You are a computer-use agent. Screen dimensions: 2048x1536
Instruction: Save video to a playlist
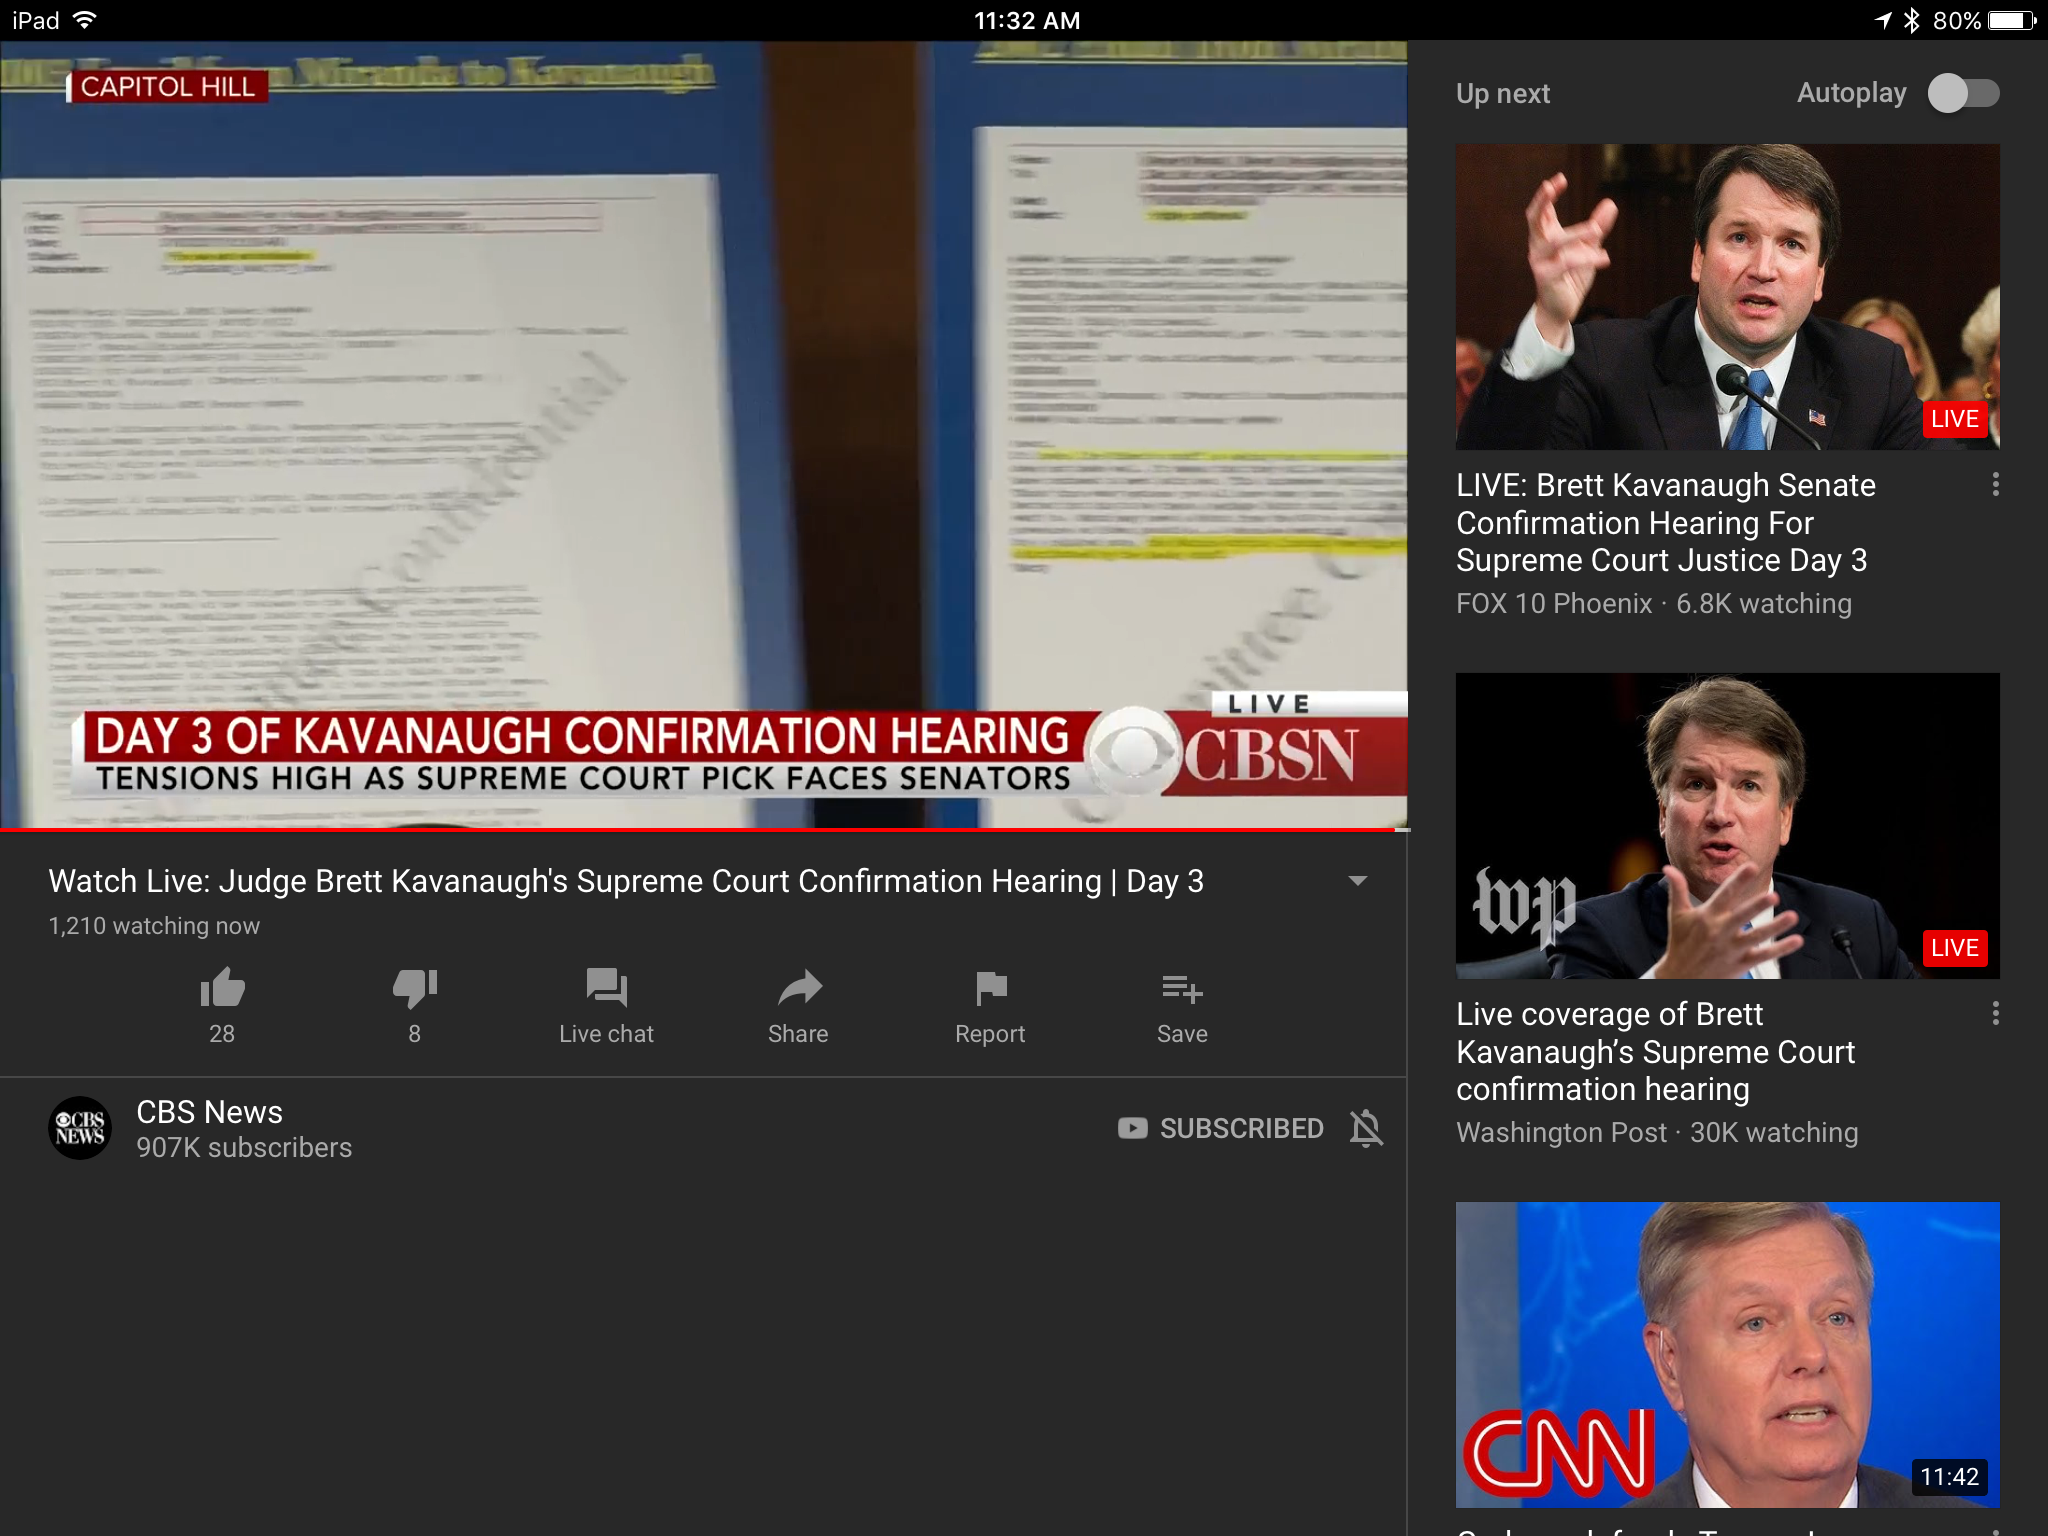1182,1006
